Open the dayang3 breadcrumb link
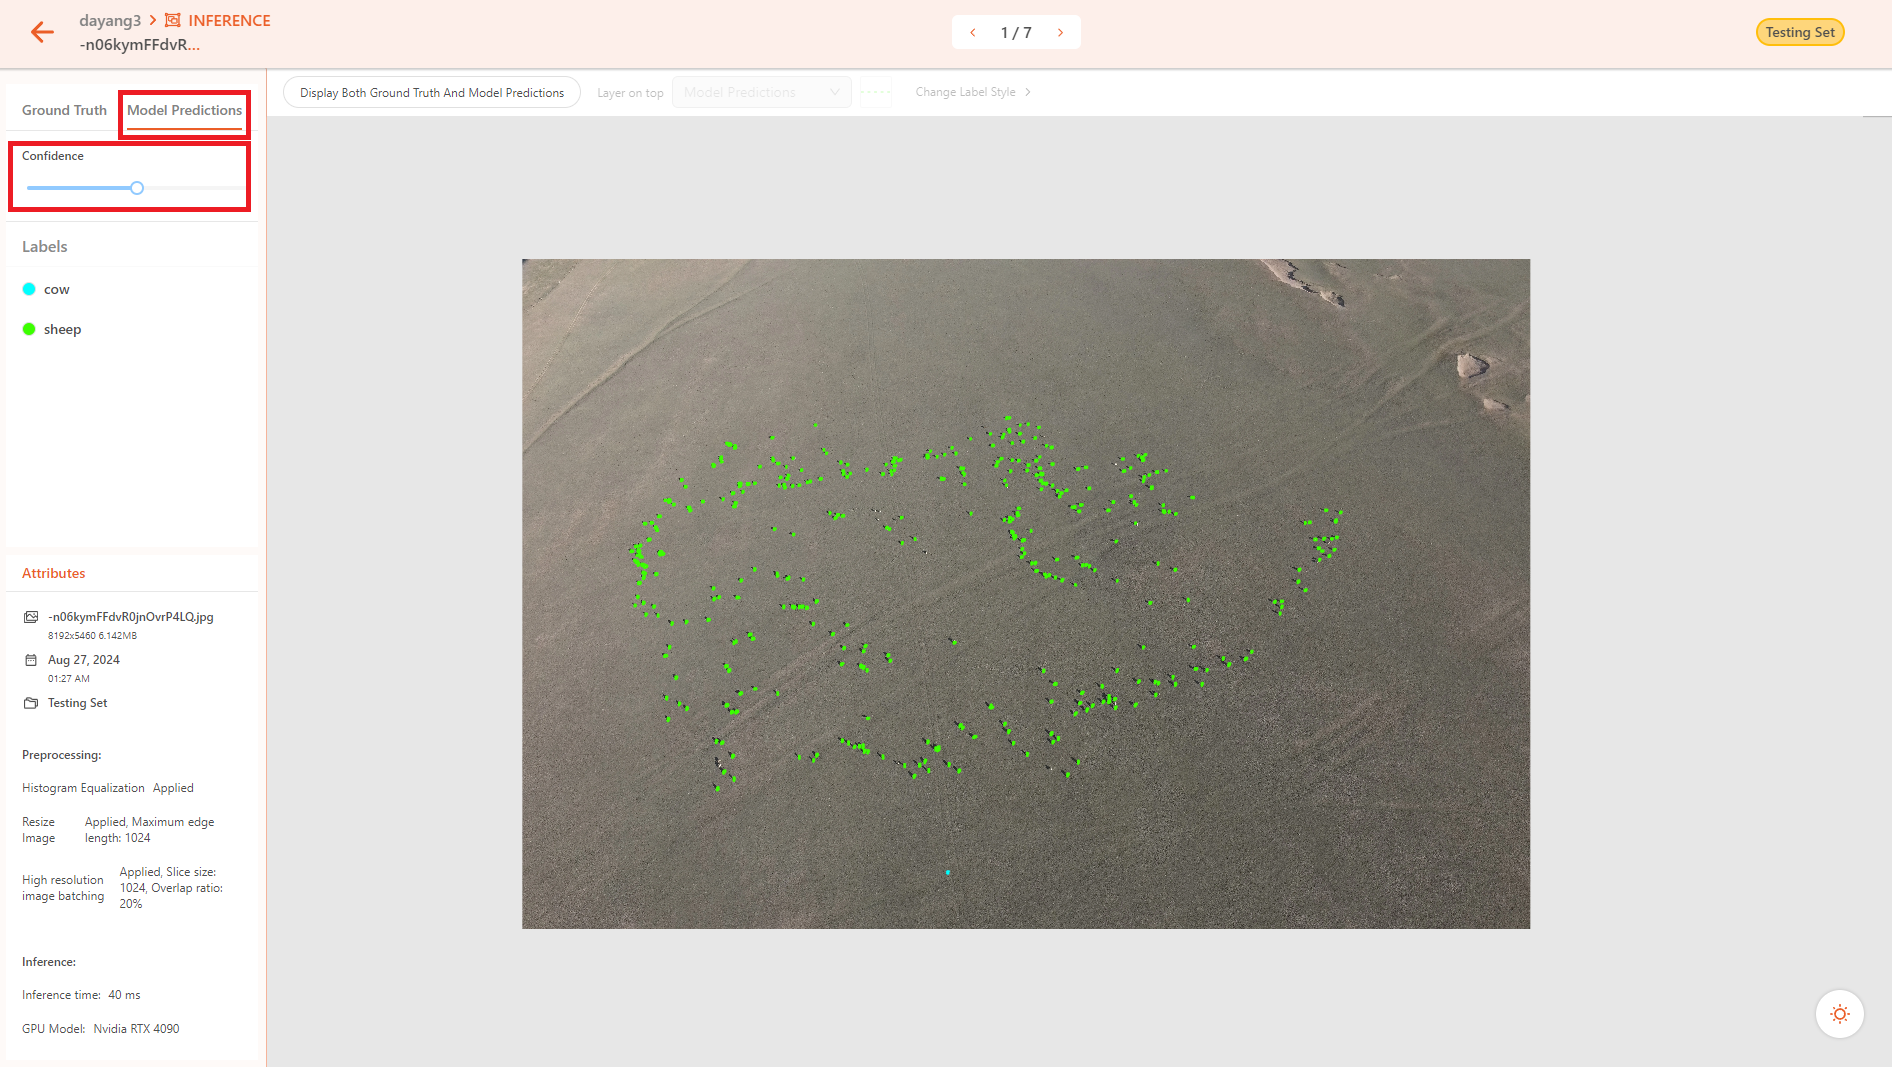The image size is (1892, 1067). 110,20
